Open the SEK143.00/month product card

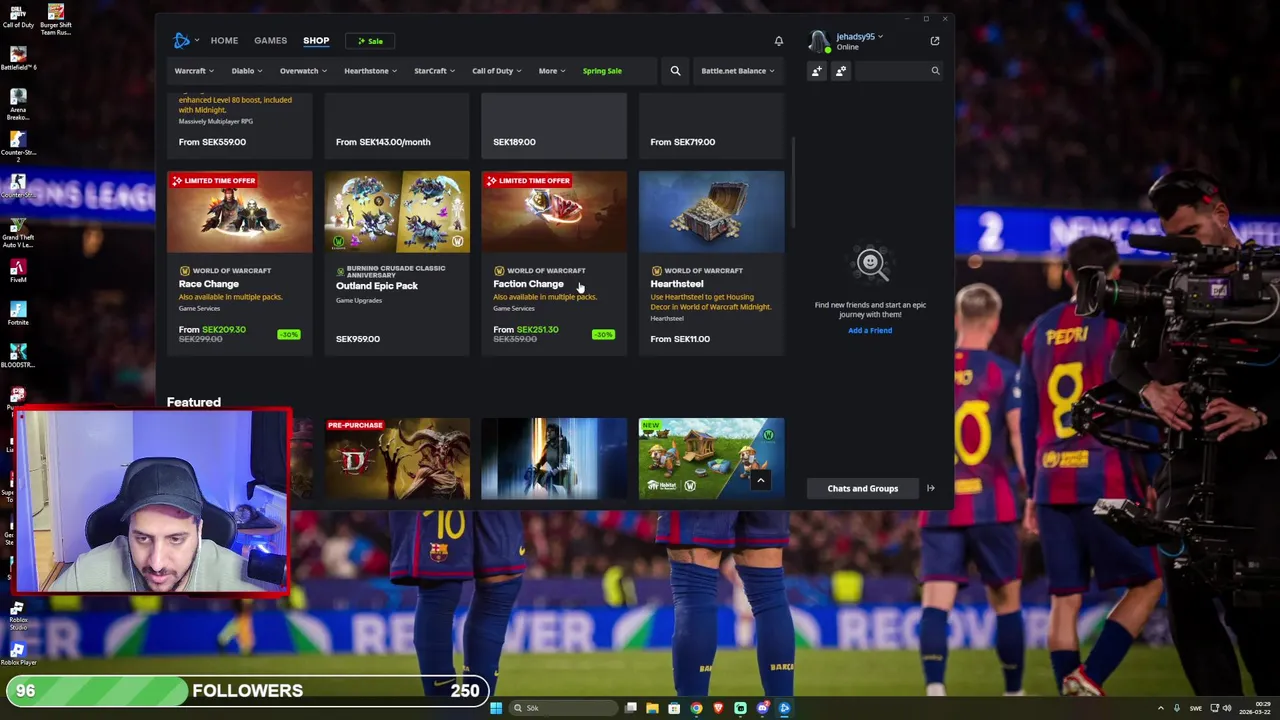(396, 124)
